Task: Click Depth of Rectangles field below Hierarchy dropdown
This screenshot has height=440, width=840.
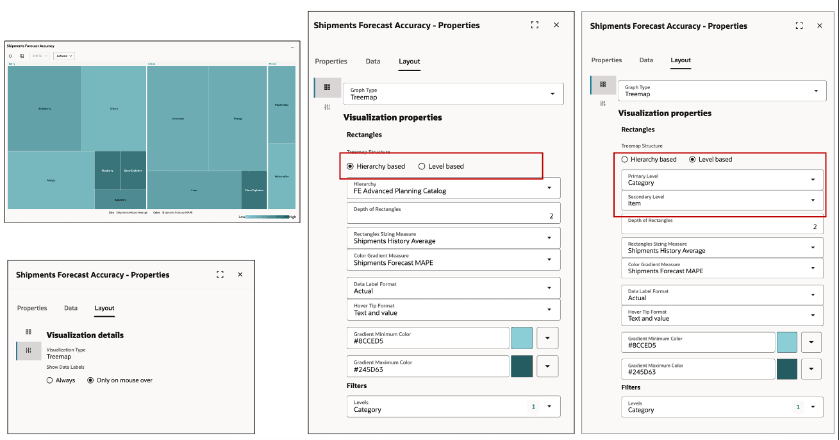Action: 454,213
